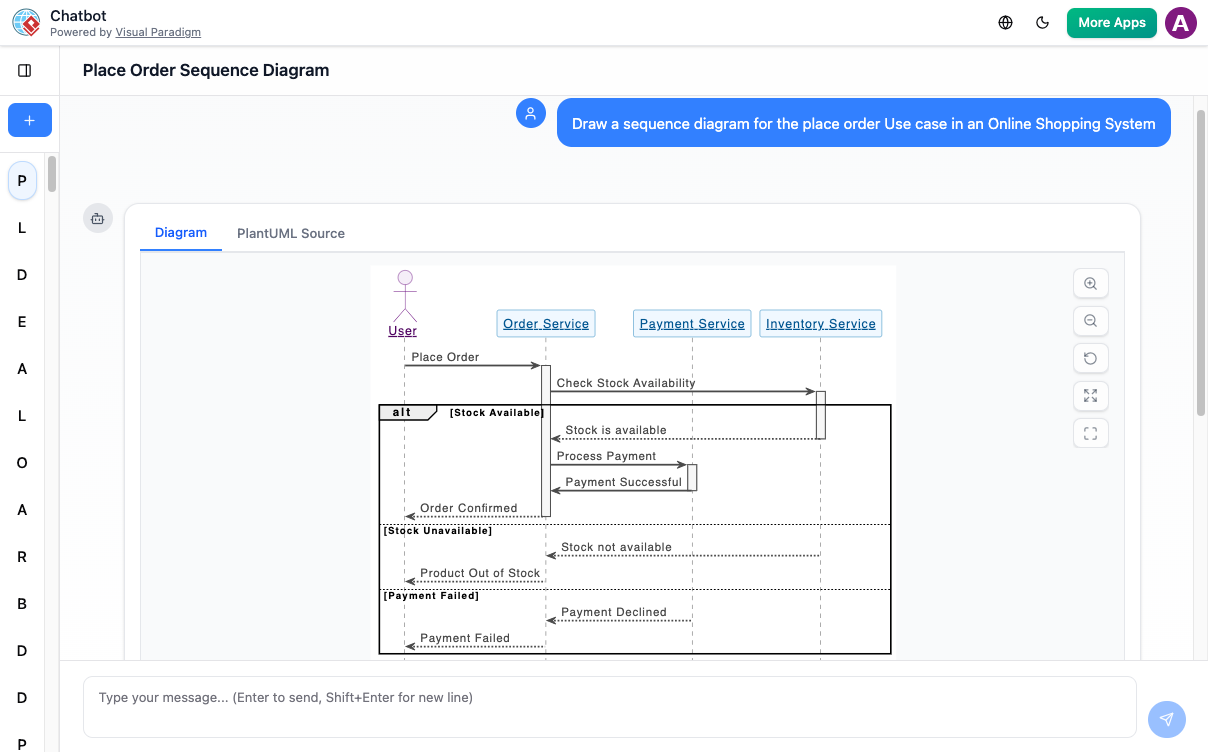1208x752 pixels.
Task: Select the Diagram tab
Action: [x=180, y=233]
